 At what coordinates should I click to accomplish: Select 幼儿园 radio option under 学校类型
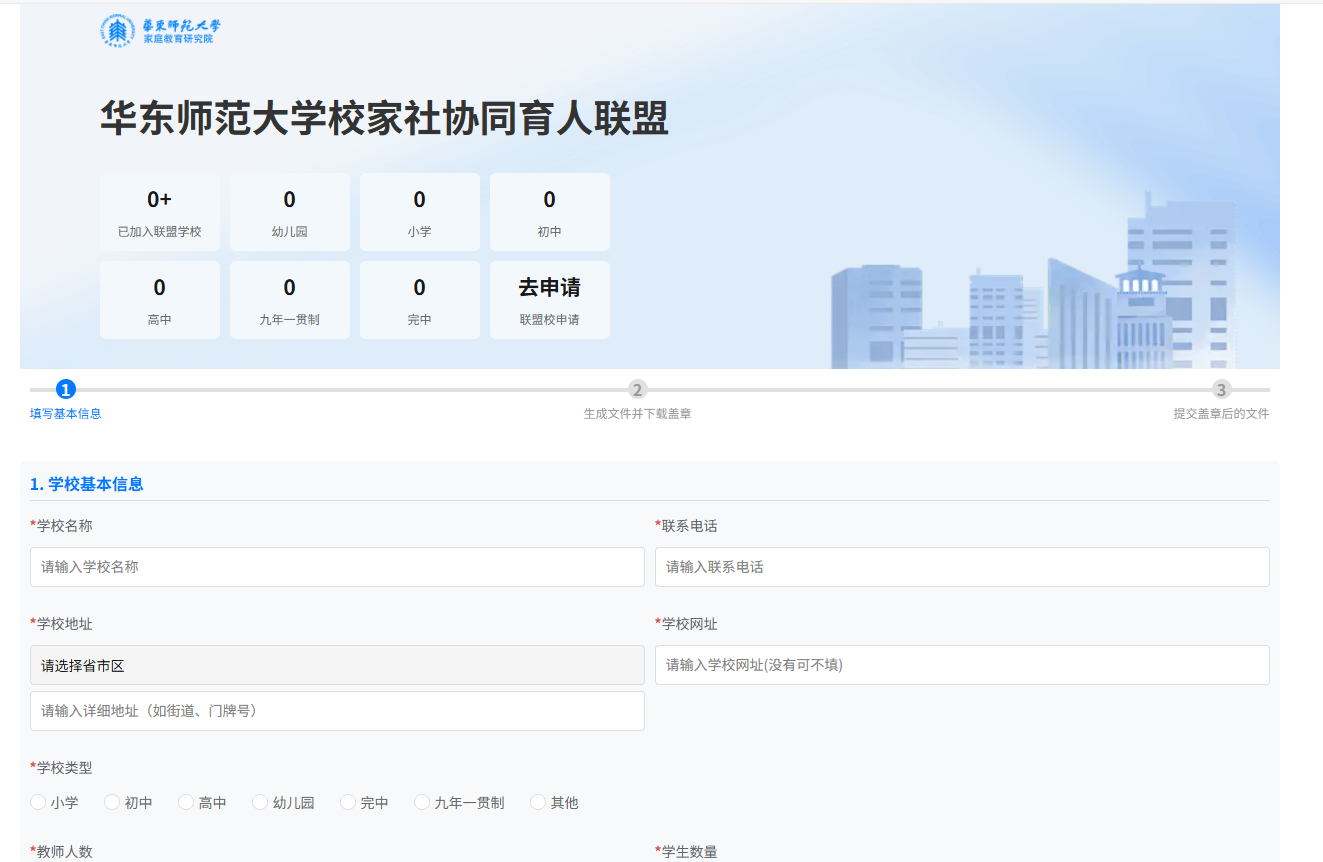(x=260, y=802)
